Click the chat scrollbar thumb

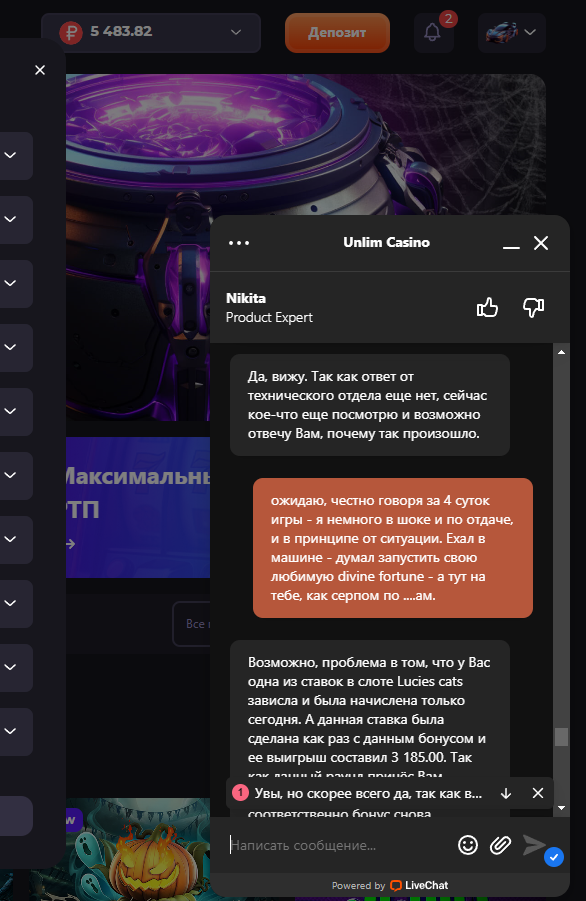point(561,737)
